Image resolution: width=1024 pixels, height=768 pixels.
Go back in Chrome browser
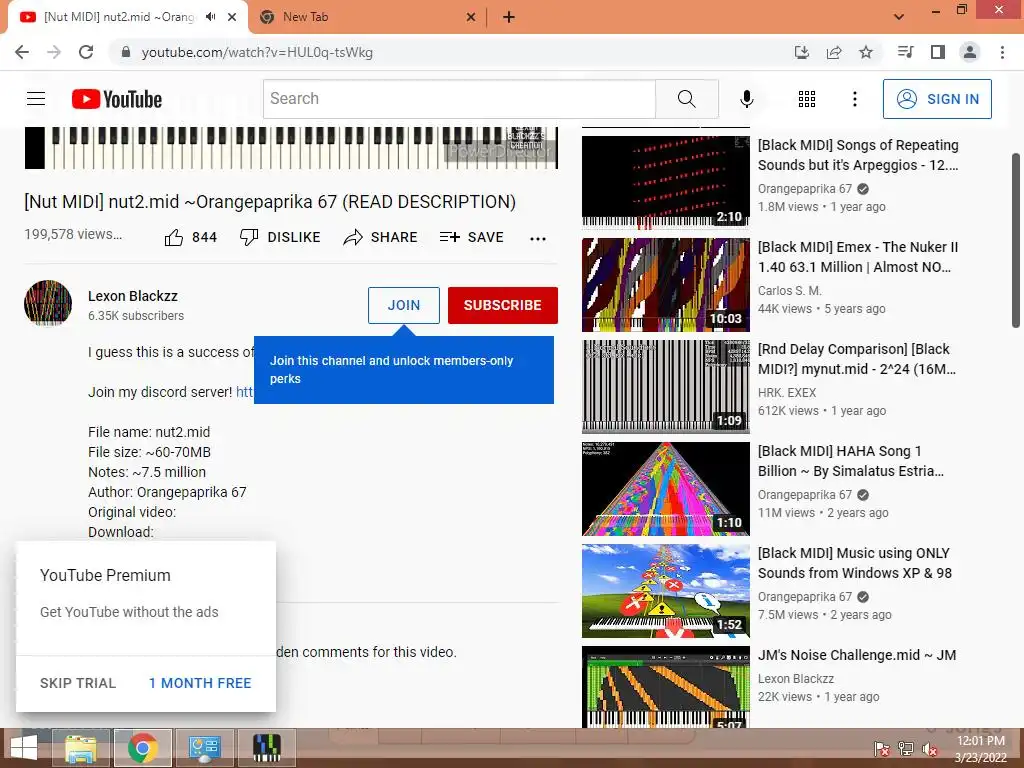[22, 52]
